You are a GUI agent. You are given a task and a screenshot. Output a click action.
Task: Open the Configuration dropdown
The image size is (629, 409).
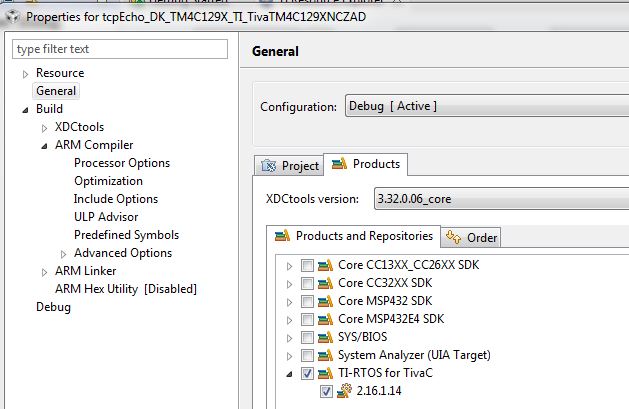[487, 106]
